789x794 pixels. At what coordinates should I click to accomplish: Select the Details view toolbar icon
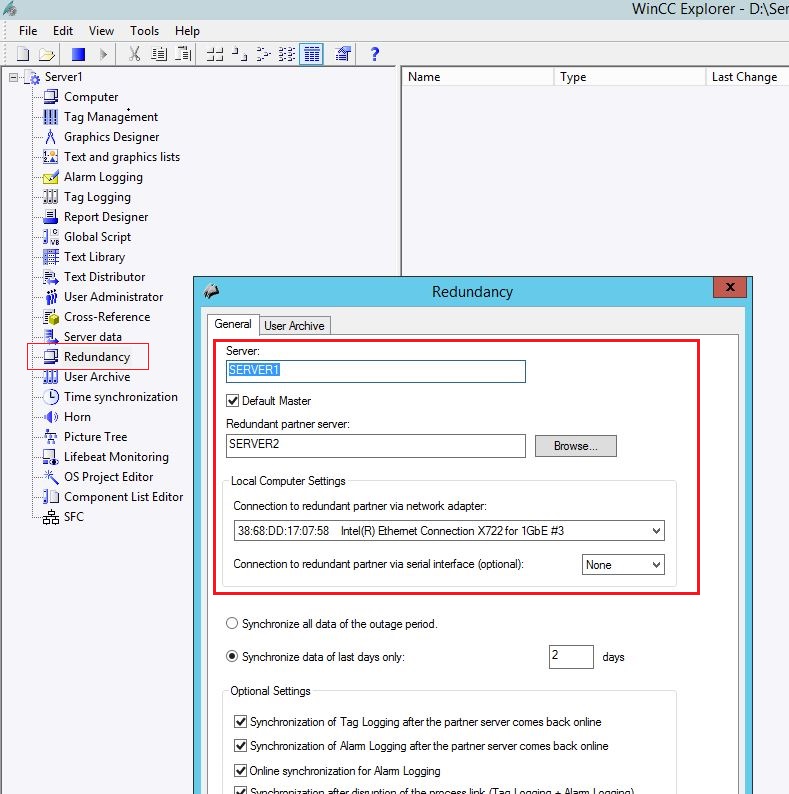click(x=311, y=54)
